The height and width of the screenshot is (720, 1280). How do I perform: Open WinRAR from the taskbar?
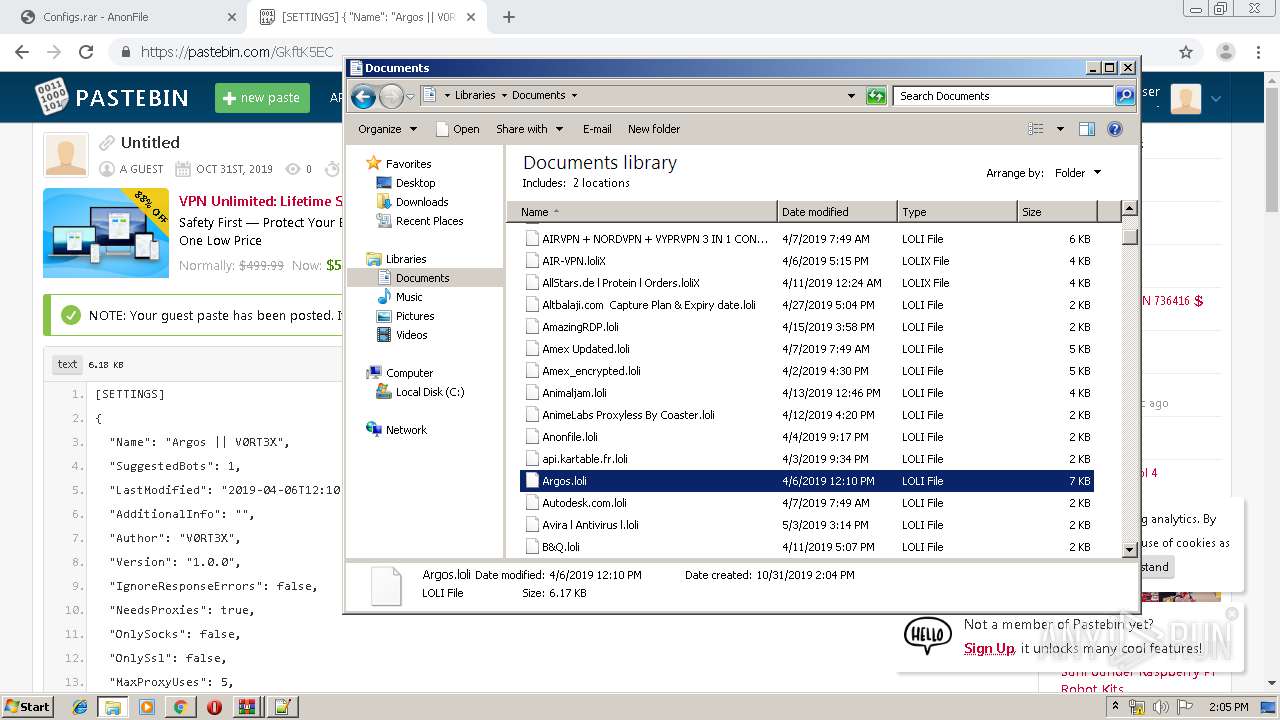pyautogui.click(x=247, y=707)
